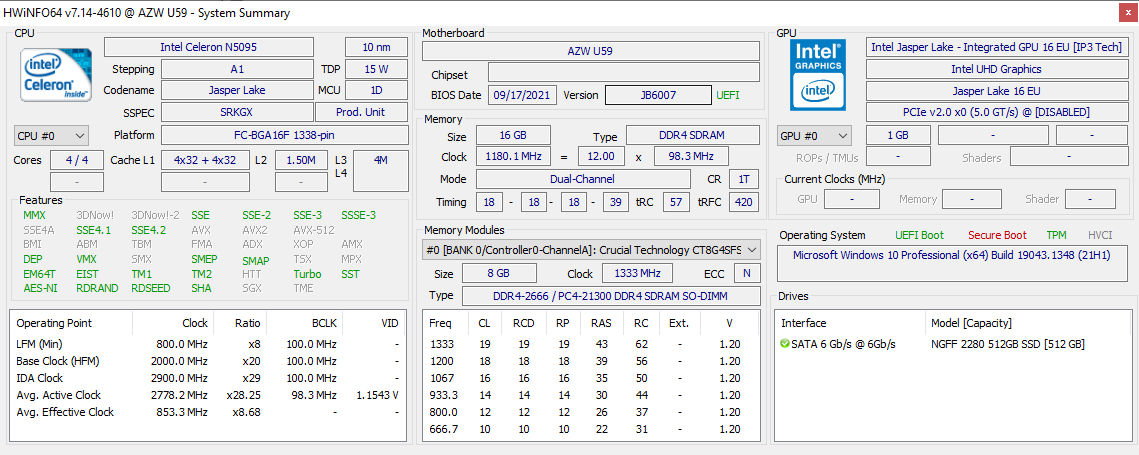Click the IDA Clock row label
The width and height of the screenshot is (1139, 455).
[x=39, y=378]
